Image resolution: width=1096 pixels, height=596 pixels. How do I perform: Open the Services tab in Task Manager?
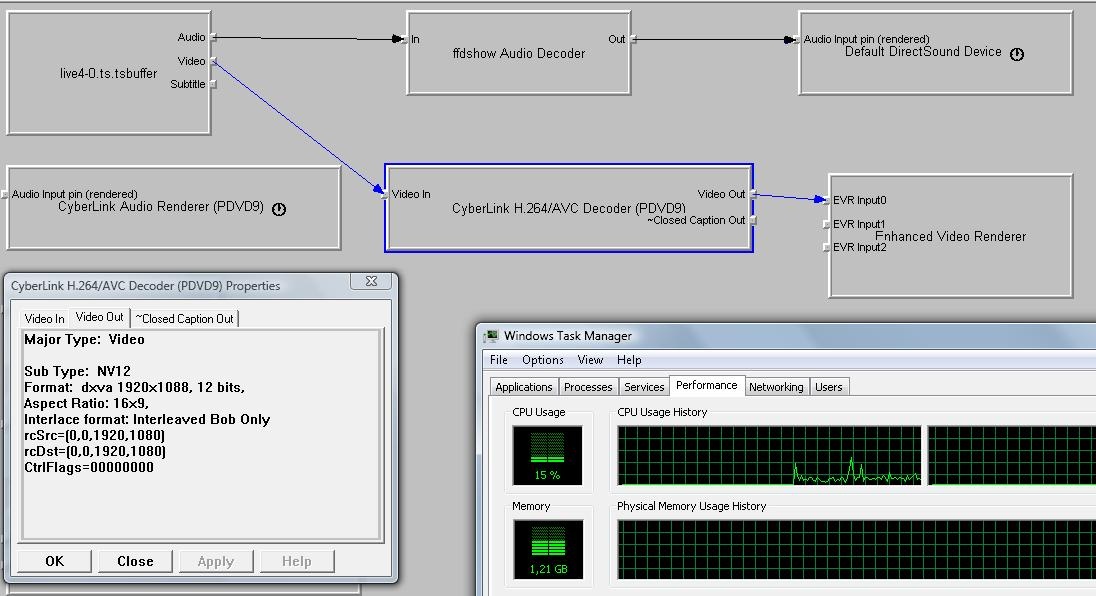[644, 387]
